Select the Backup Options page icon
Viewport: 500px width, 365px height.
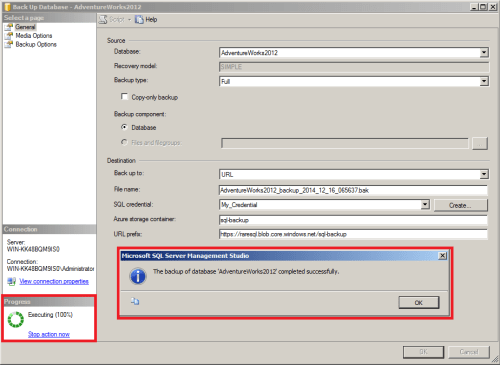tap(9, 44)
